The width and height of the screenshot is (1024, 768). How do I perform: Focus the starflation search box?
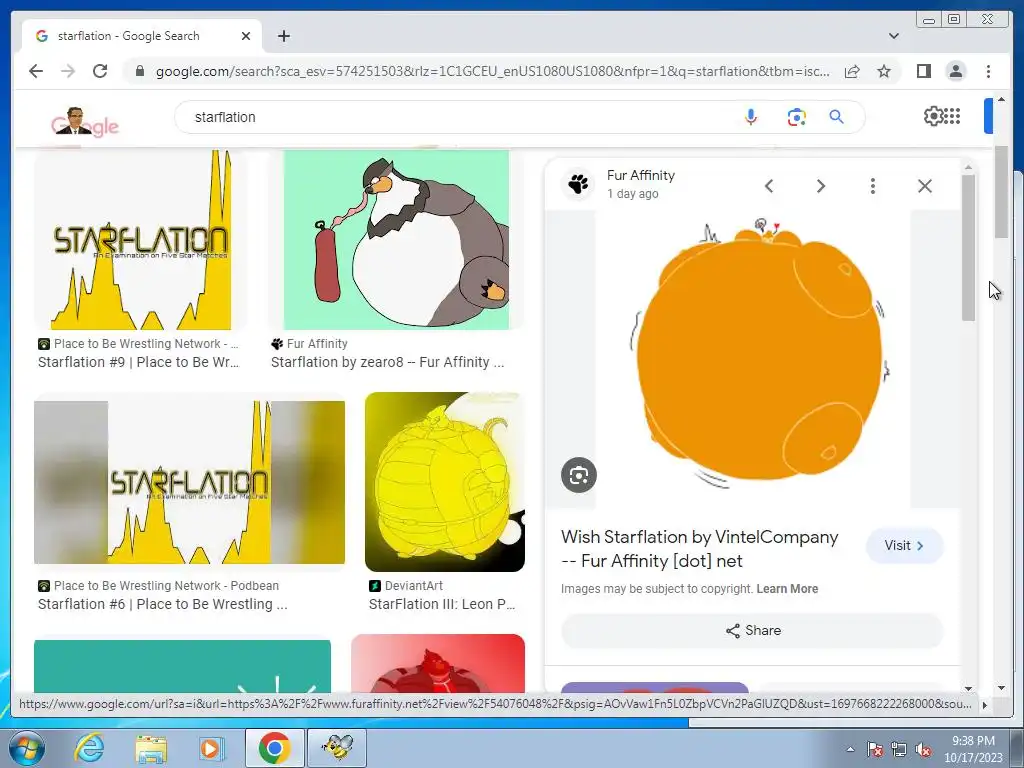[457, 117]
